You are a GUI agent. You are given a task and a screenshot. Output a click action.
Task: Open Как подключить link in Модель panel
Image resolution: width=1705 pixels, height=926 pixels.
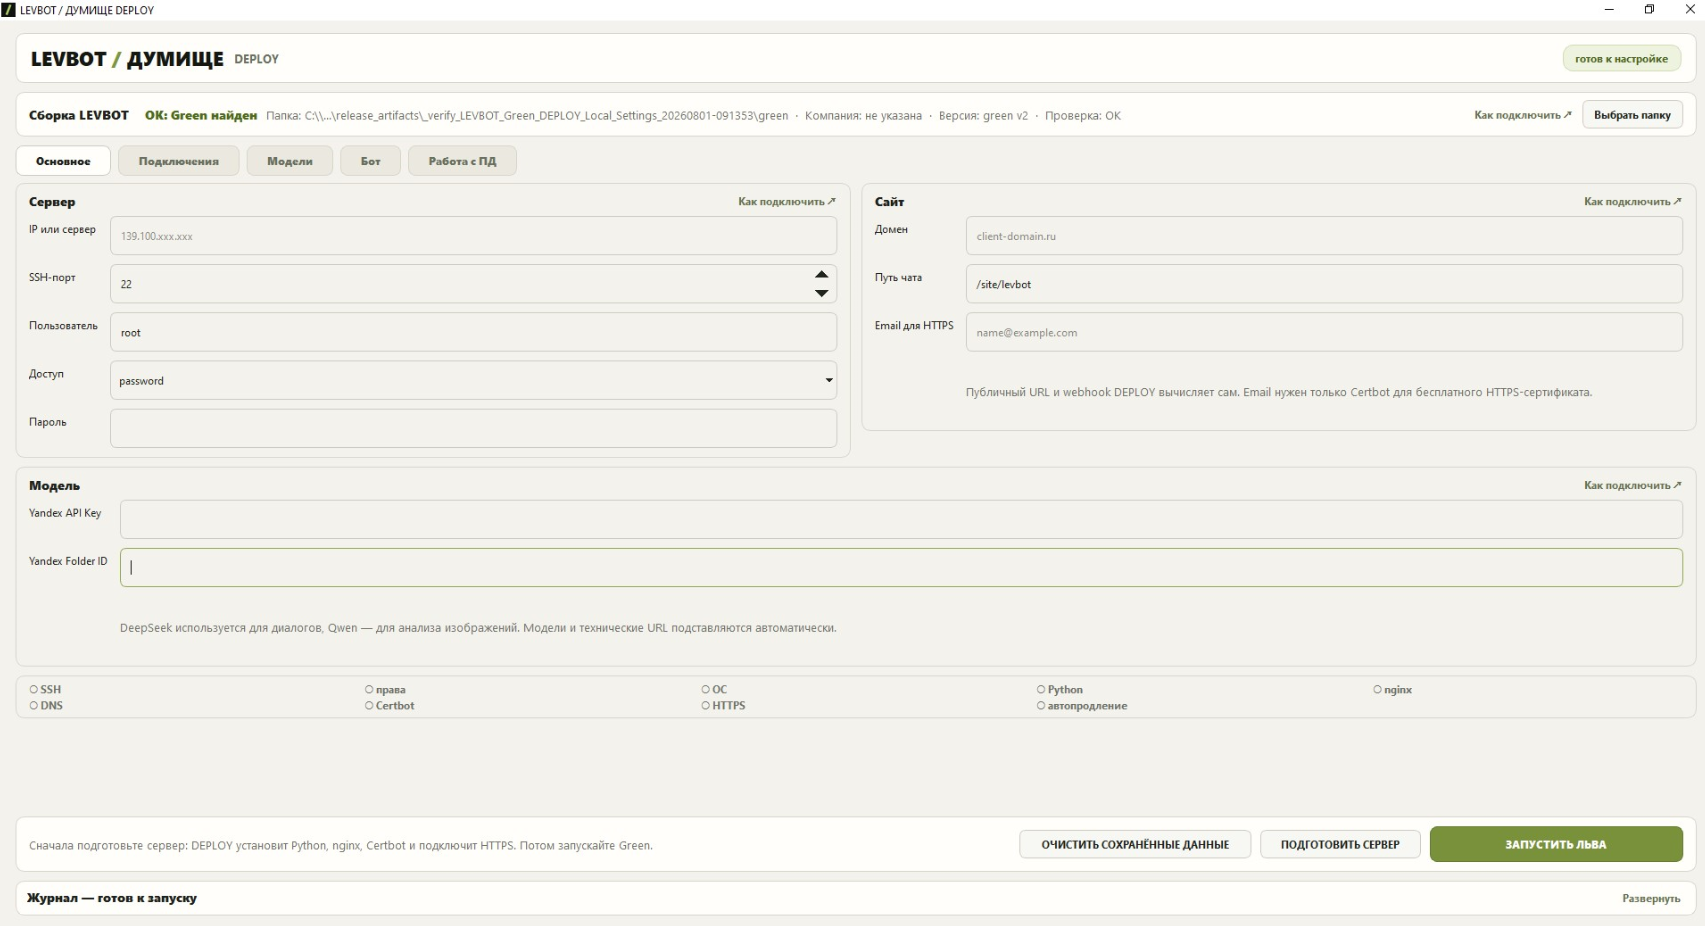click(1632, 486)
